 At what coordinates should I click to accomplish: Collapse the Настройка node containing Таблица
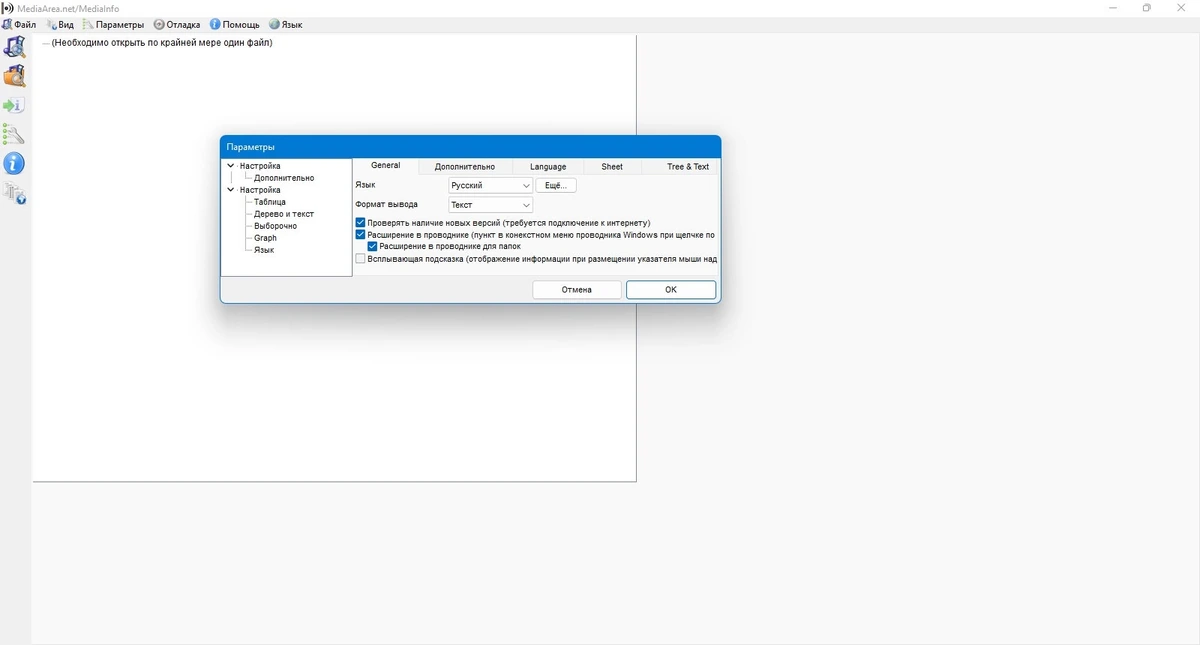231,190
